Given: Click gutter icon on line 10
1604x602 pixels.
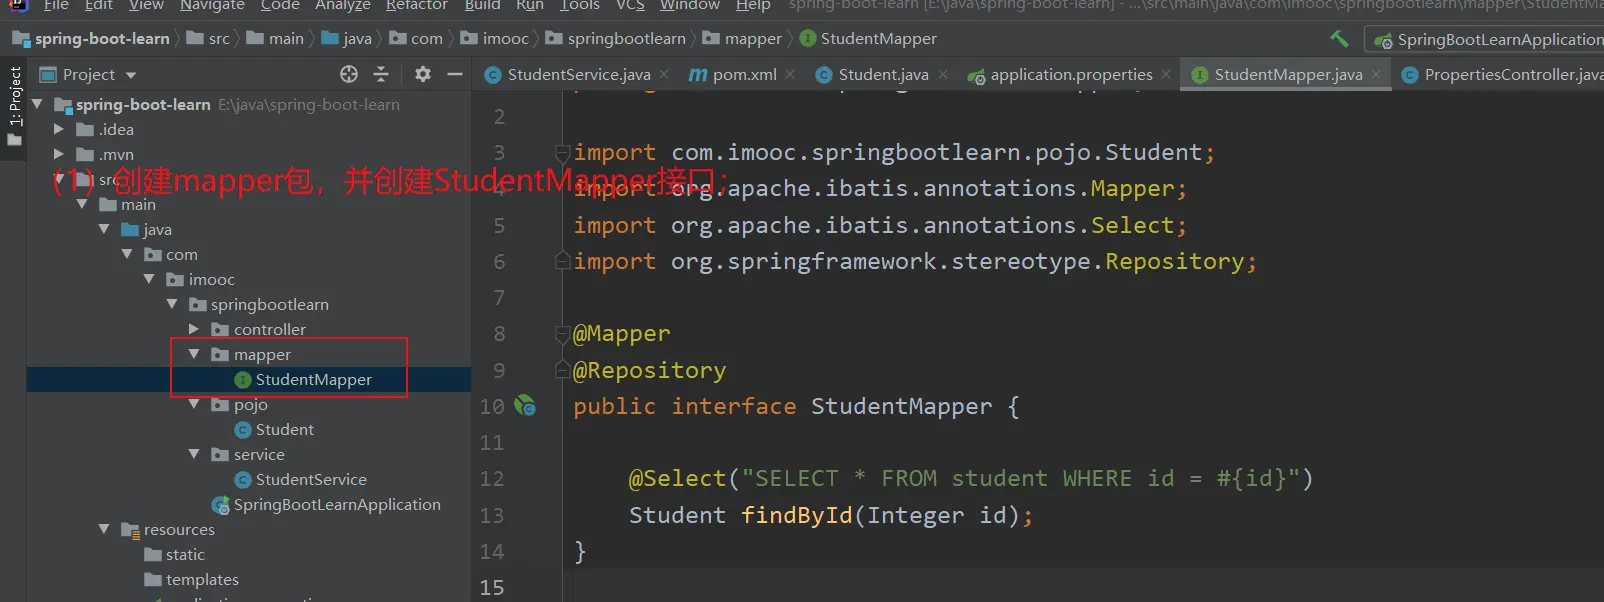Looking at the screenshot, I should 525,406.
